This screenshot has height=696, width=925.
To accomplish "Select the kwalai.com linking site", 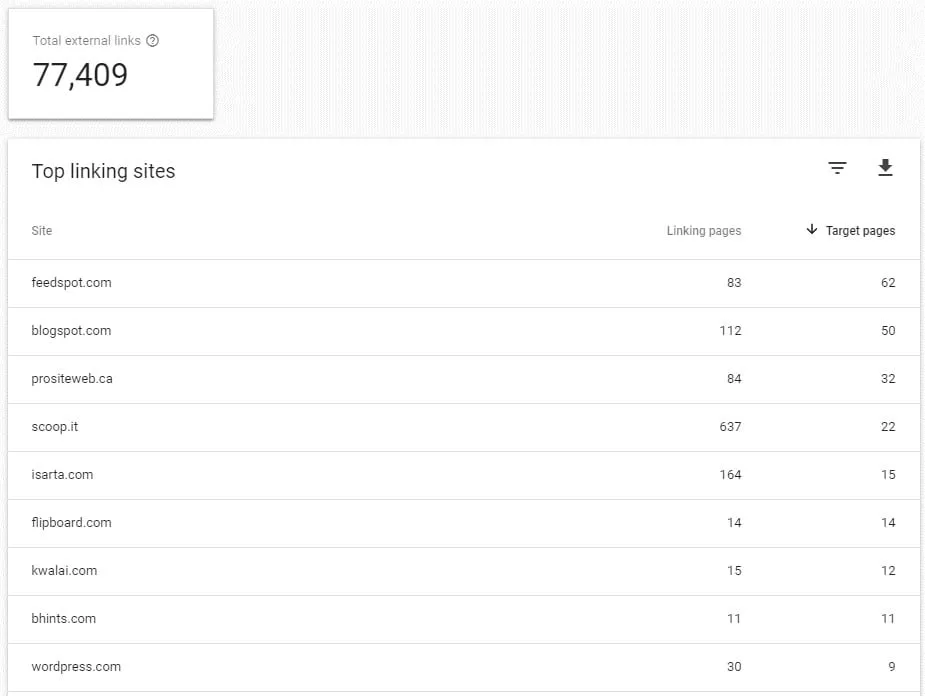I will pos(64,570).
